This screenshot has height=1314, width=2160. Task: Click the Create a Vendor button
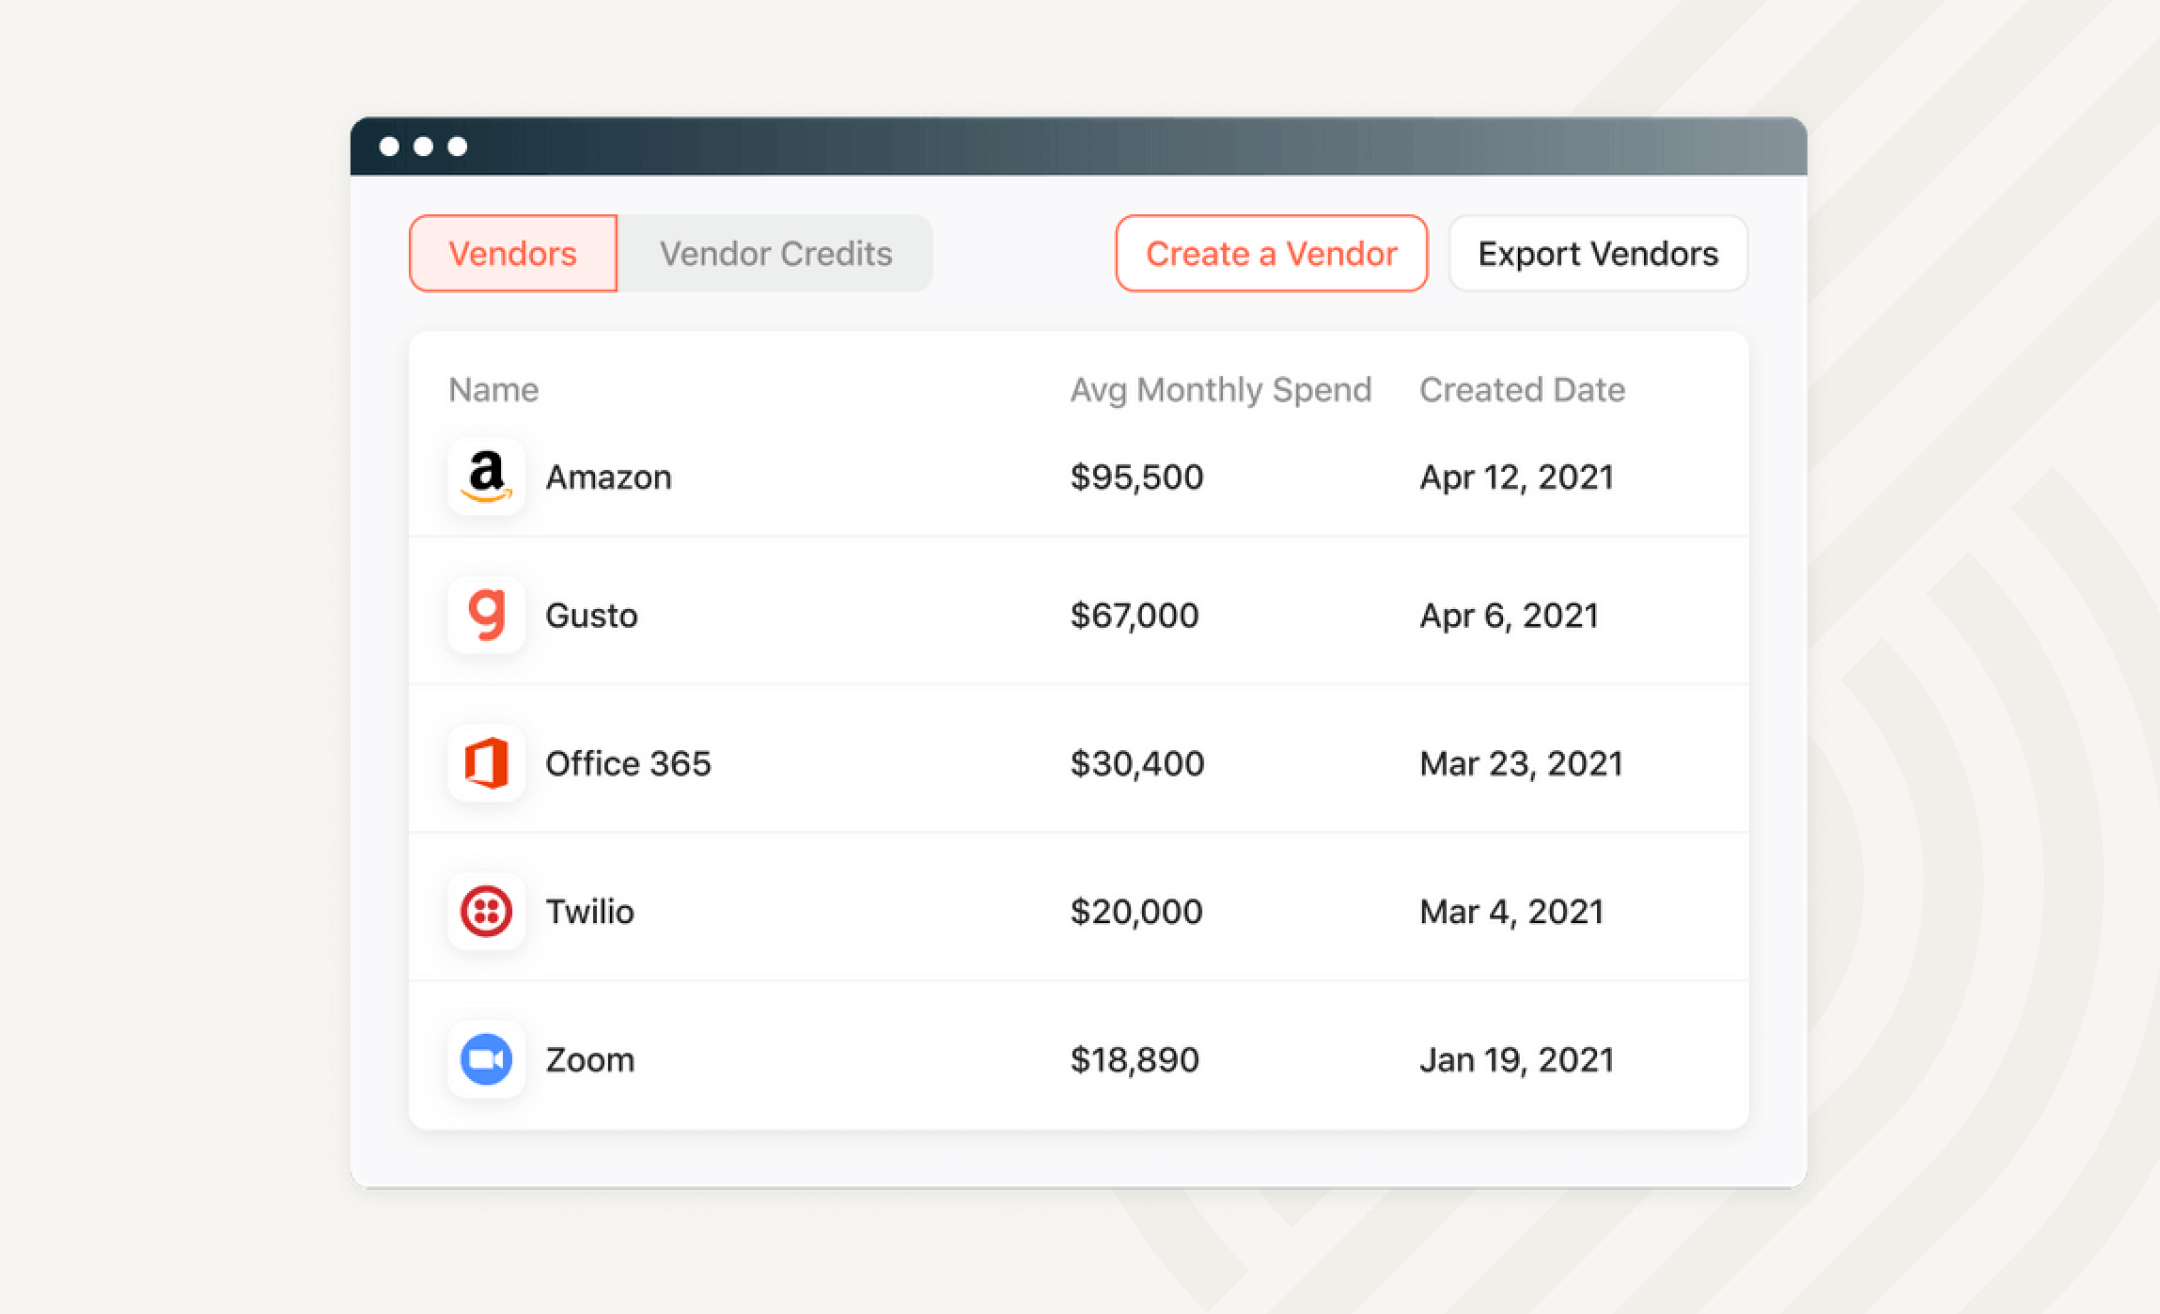pyautogui.click(x=1271, y=253)
